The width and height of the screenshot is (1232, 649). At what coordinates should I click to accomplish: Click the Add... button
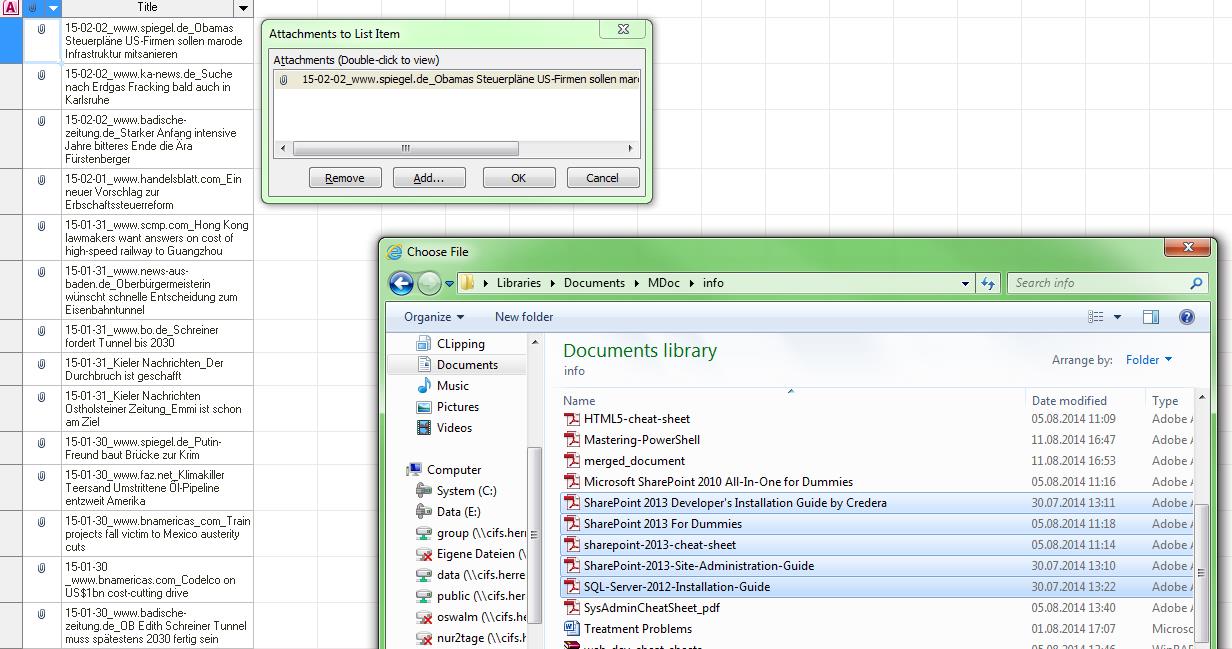point(429,178)
